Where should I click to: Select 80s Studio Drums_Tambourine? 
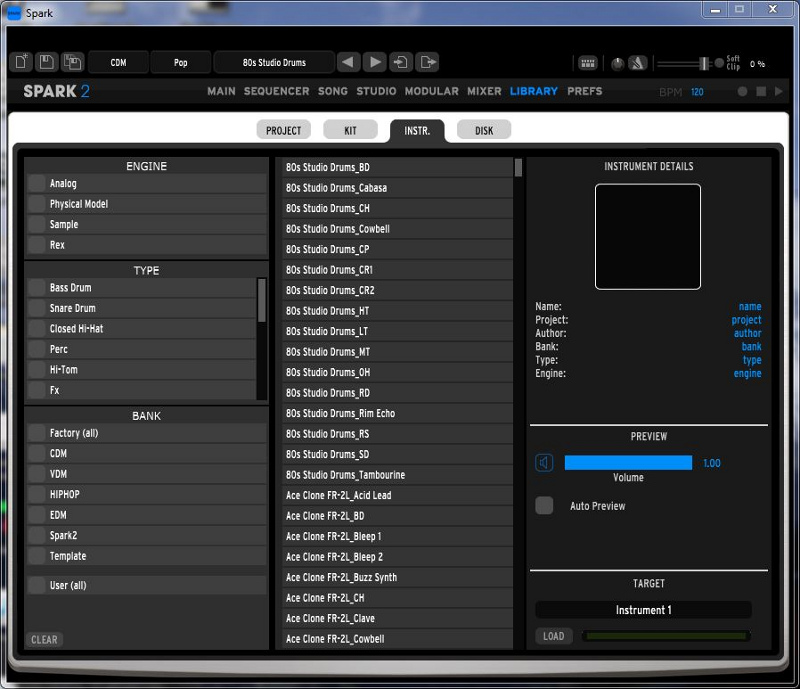[x=397, y=475]
